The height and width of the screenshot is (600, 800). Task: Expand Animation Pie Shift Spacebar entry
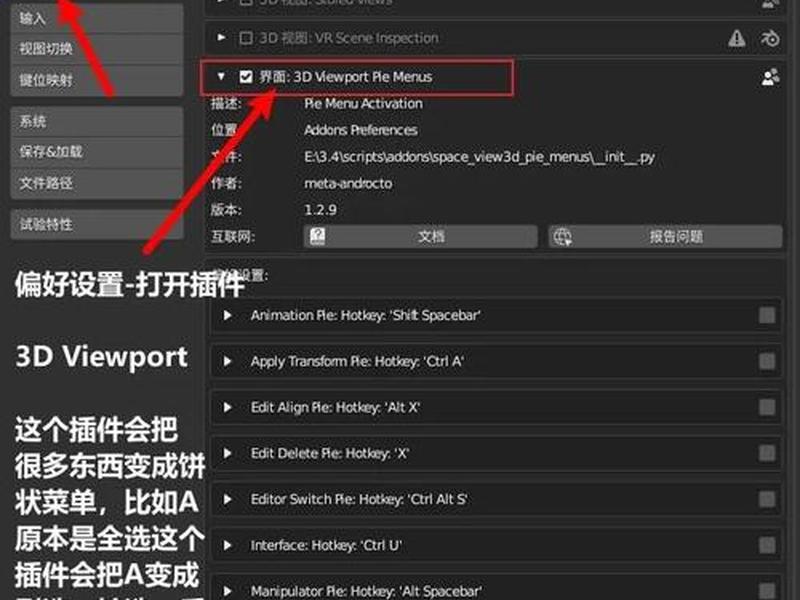pyautogui.click(x=228, y=315)
